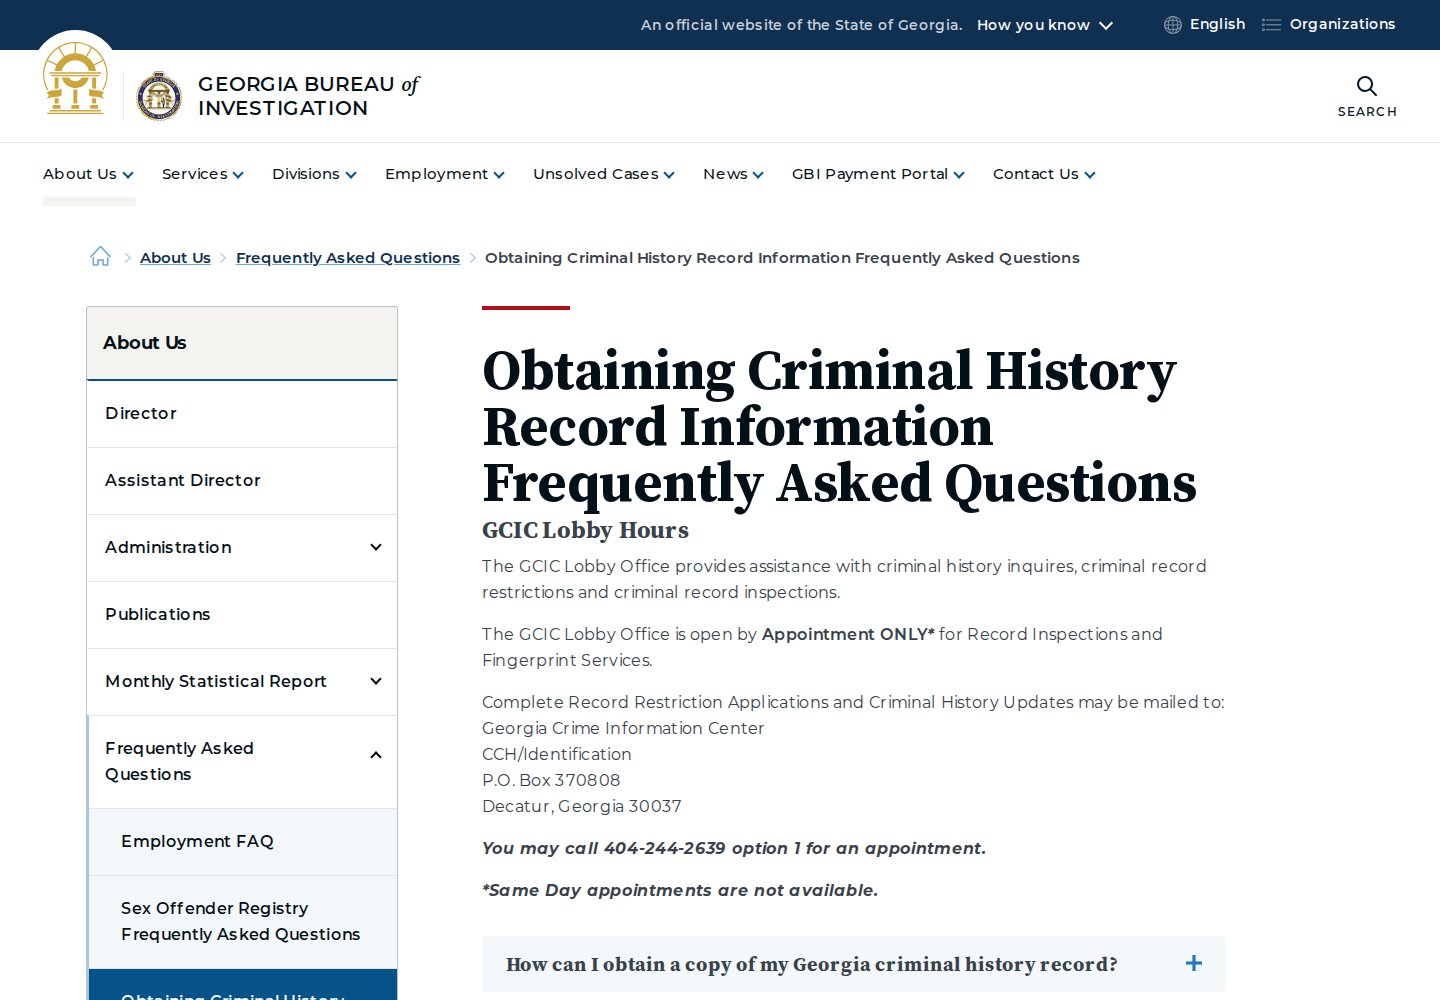Open Organizations link in top bar
The image size is (1440, 1000).
[x=1342, y=24]
